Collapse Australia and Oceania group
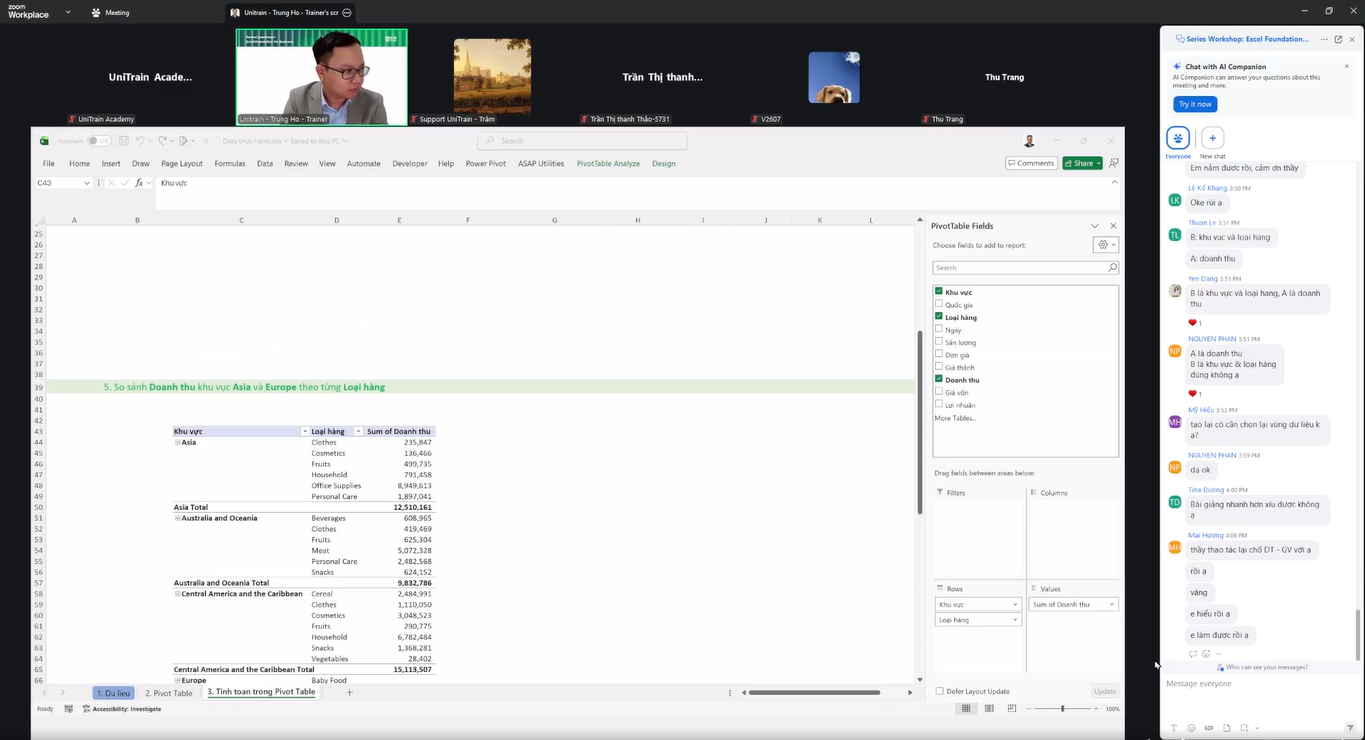This screenshot has height=740, width=1365. (x=177, y=518)
